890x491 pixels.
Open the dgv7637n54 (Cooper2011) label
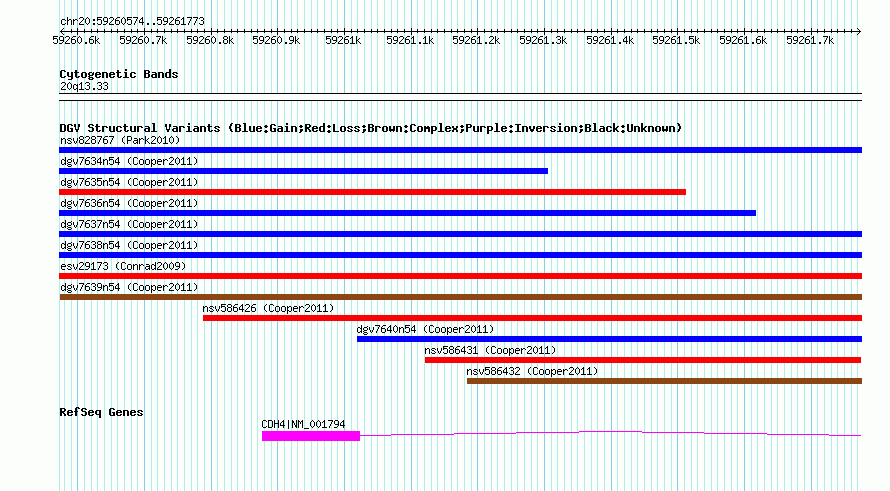click(129, 224)
